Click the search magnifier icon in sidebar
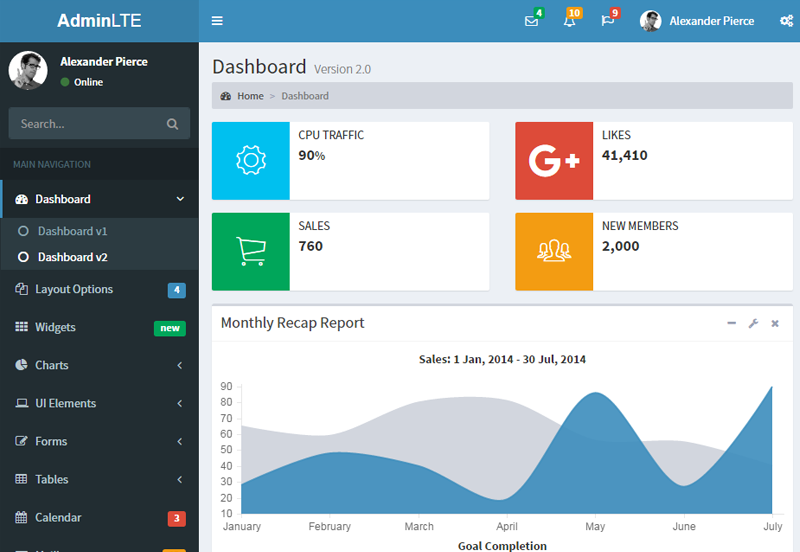Image resolution: width=800 pixels, height=552 pixels. point(172,124)
